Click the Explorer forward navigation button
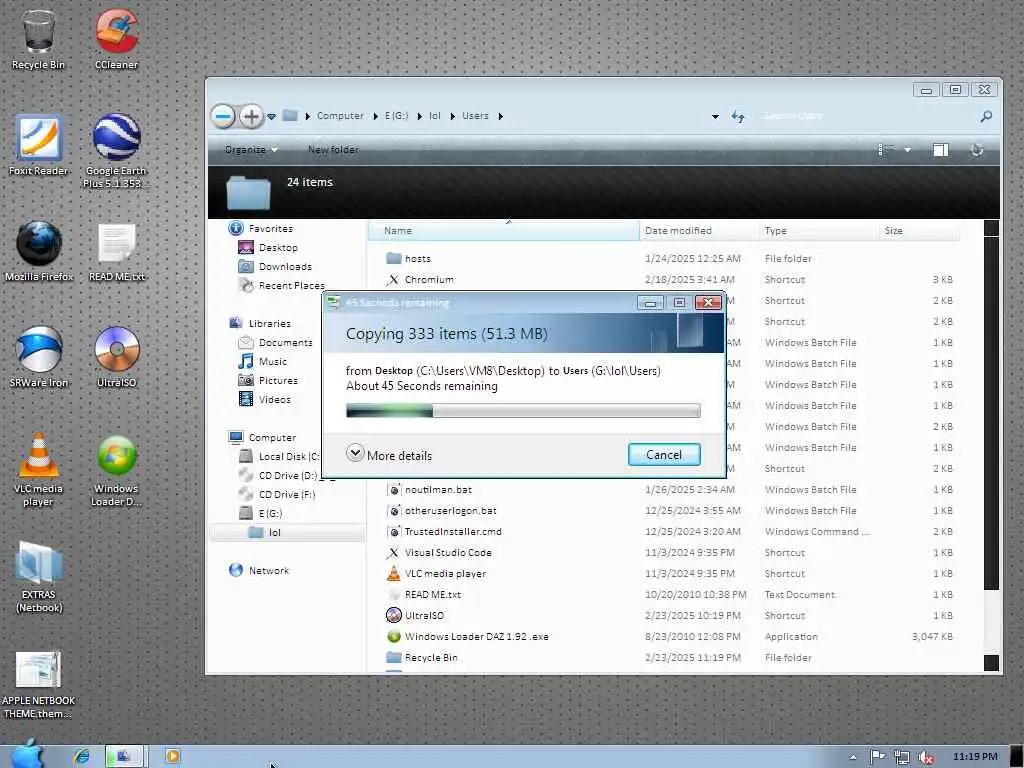Image resolution: width=1024 pixels, height=768 pixels. pyautogui.click(x=251, y=116)
